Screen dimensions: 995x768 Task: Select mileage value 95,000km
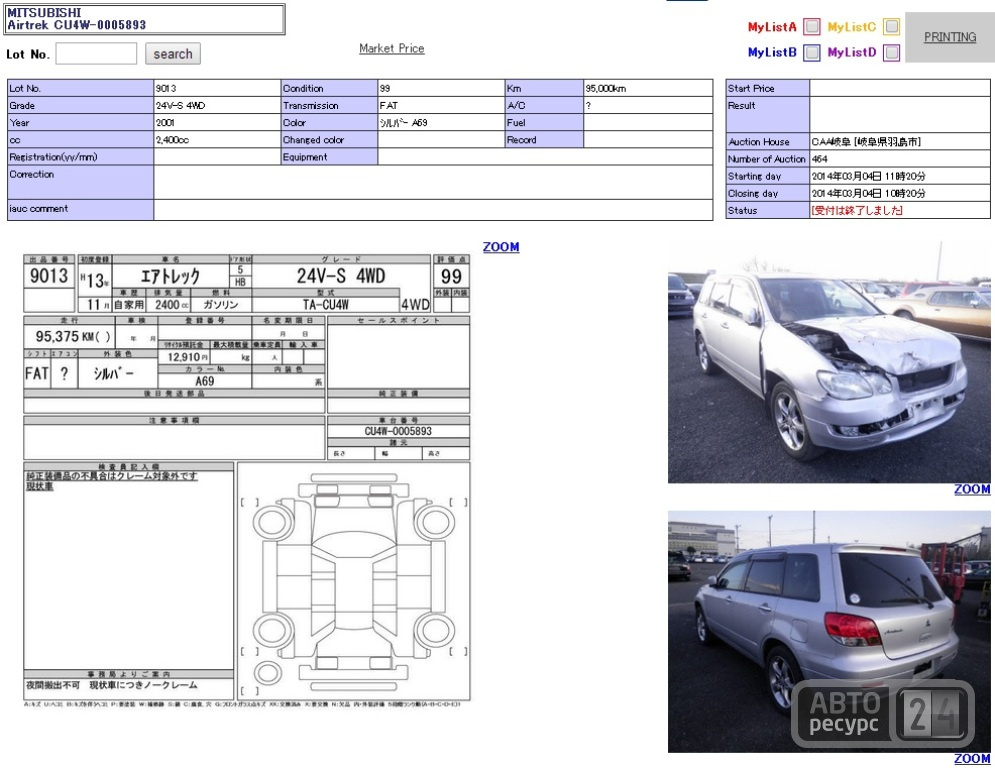point(605,88)
